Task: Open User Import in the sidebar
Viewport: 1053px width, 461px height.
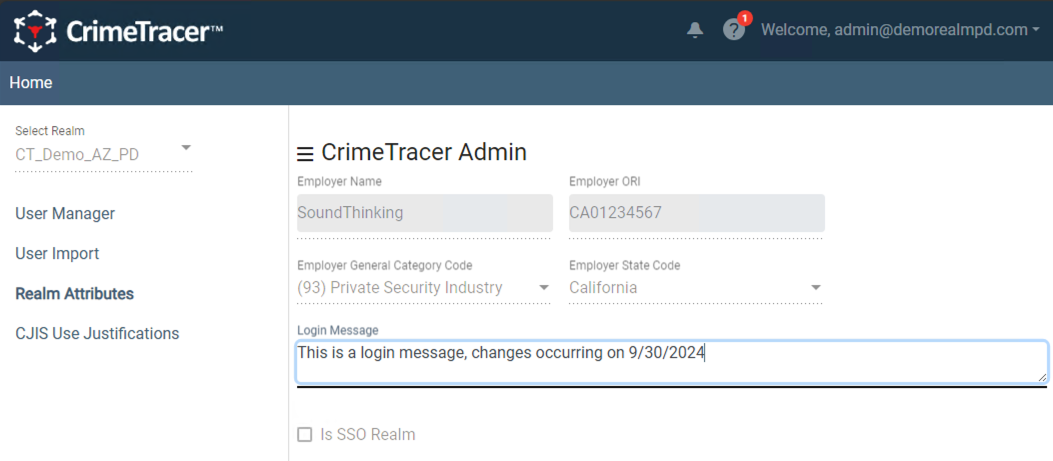Action: (57, 254)
